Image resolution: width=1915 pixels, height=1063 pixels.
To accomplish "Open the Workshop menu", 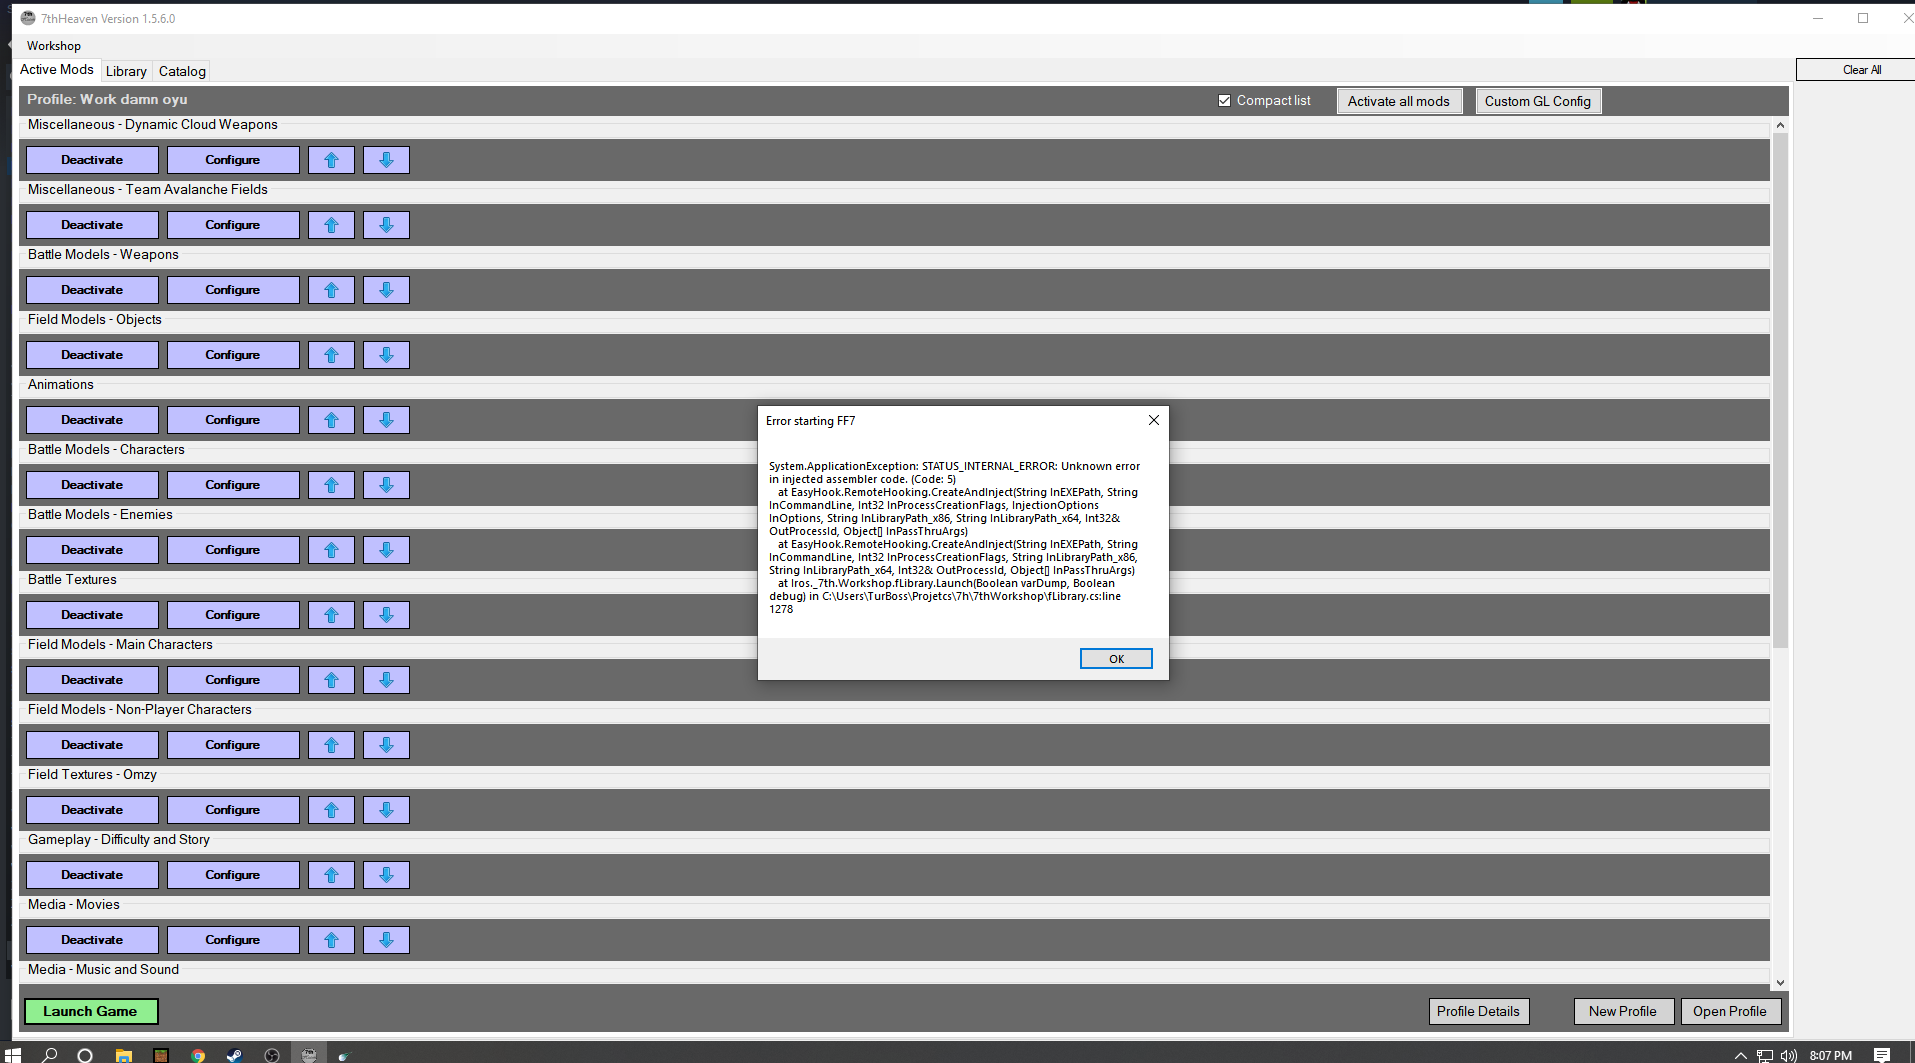I will tap(54, 46).
